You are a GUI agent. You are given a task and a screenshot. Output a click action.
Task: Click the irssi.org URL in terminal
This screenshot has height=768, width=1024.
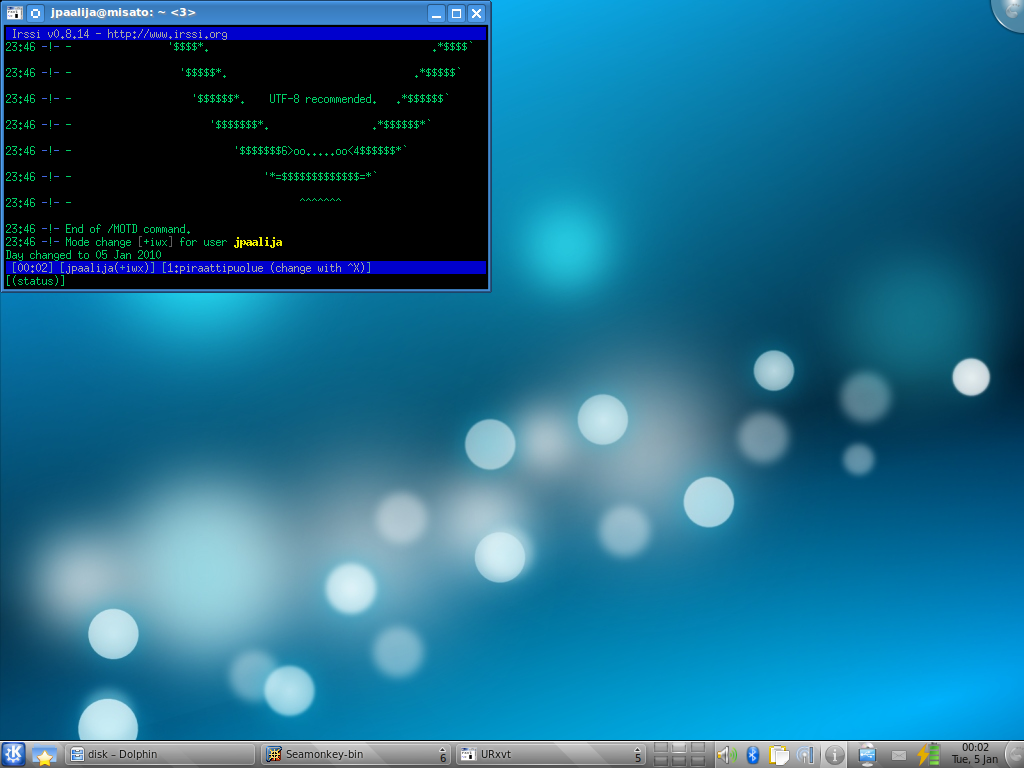[x=167, y=34]
